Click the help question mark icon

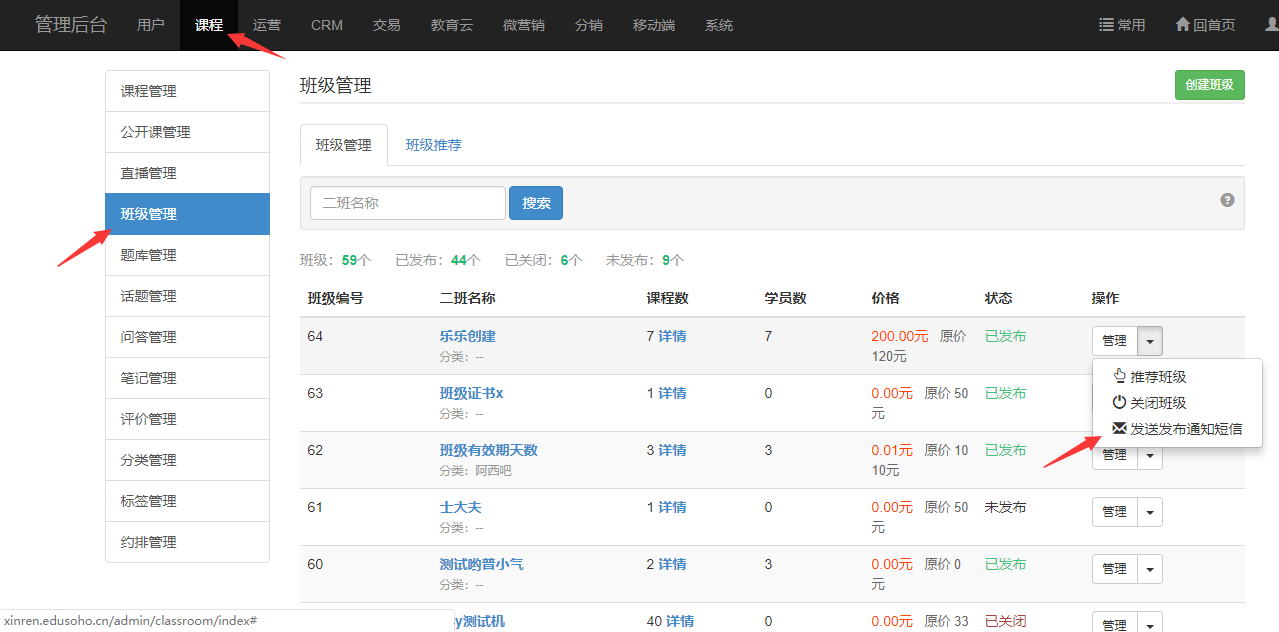coord(1227,200)
